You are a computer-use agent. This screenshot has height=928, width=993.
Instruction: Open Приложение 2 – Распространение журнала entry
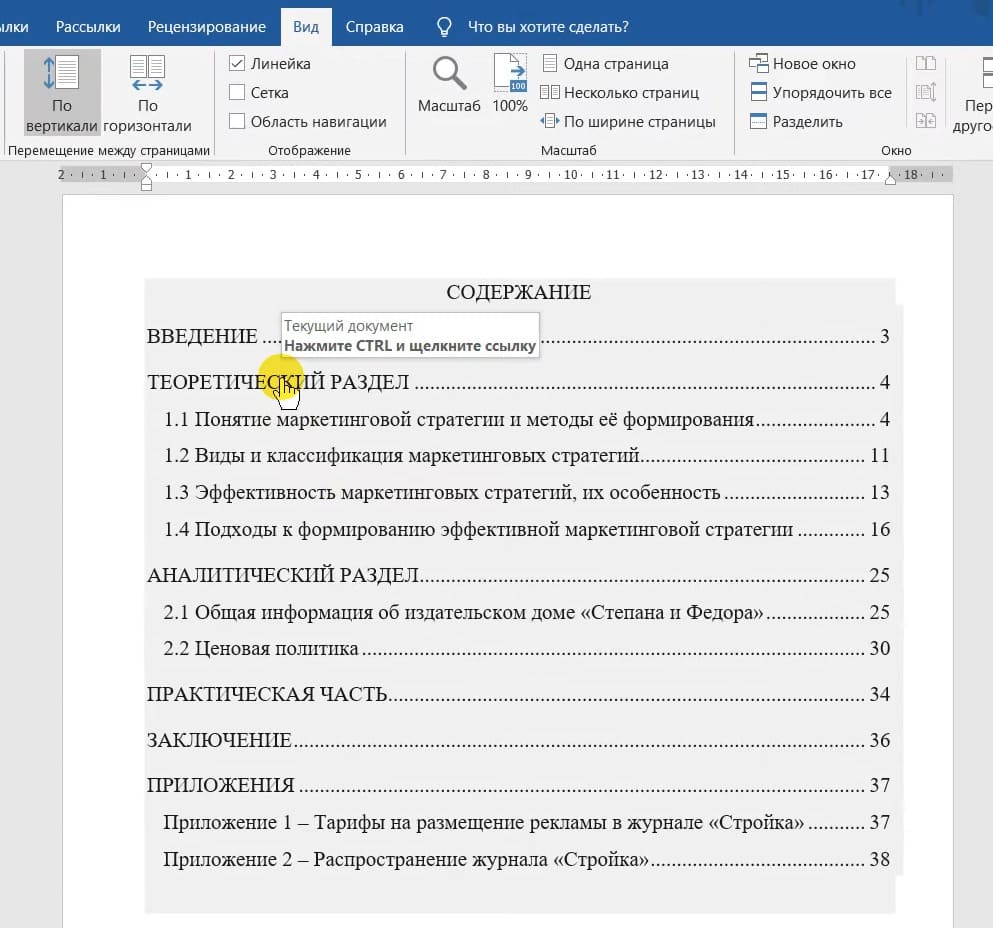coord(526,859)
